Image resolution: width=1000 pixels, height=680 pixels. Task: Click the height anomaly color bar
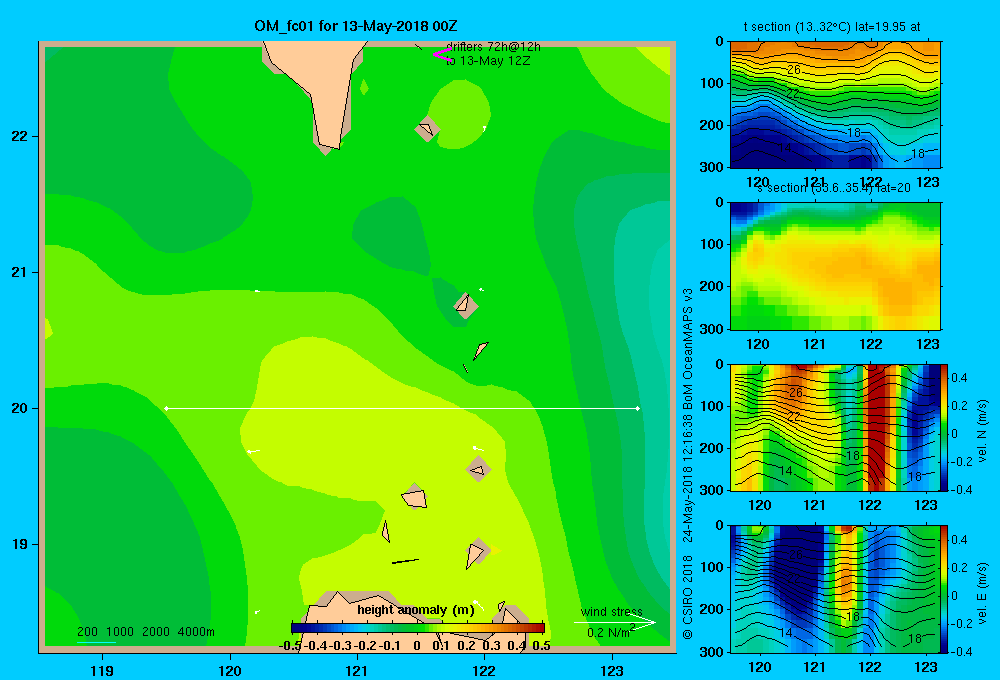(418, 628)
